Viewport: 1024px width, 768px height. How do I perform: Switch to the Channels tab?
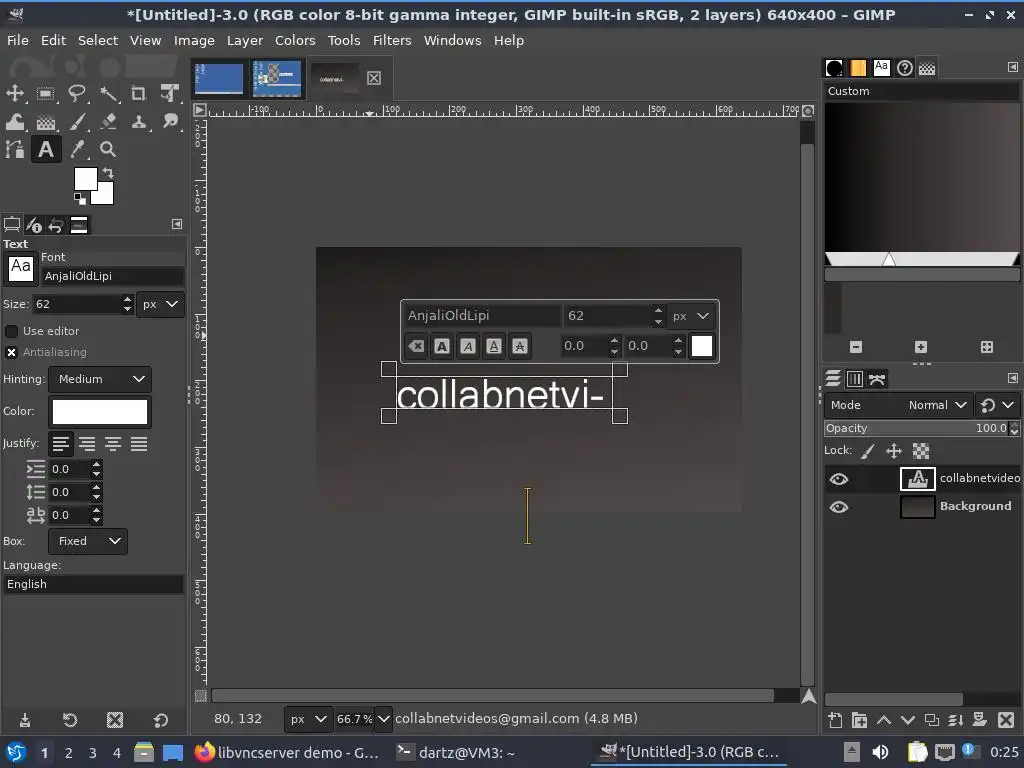point(854,379)
